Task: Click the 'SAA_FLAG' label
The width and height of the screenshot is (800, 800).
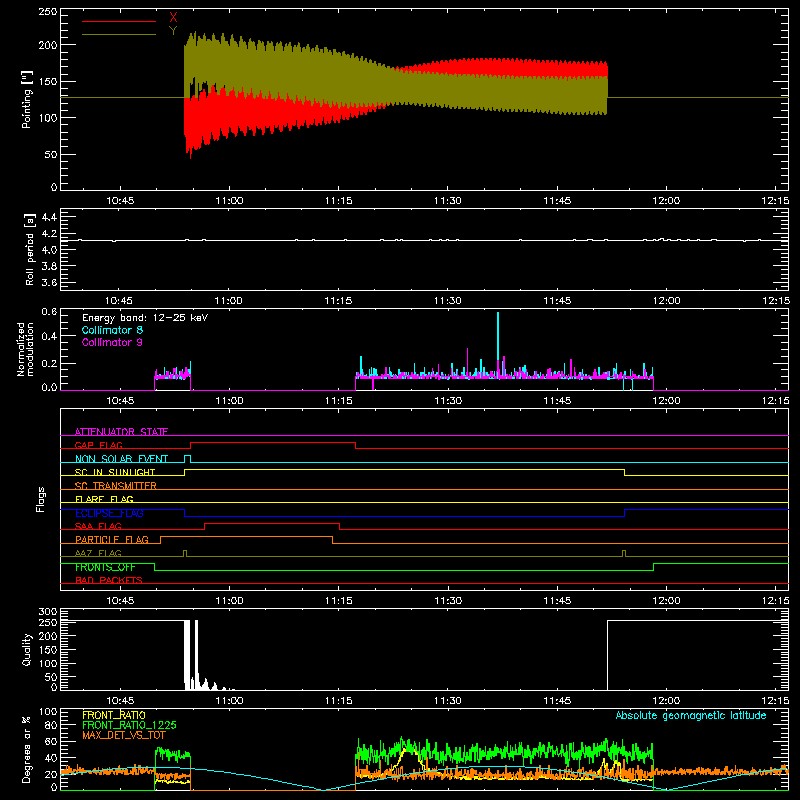Action: click(98, 526)
